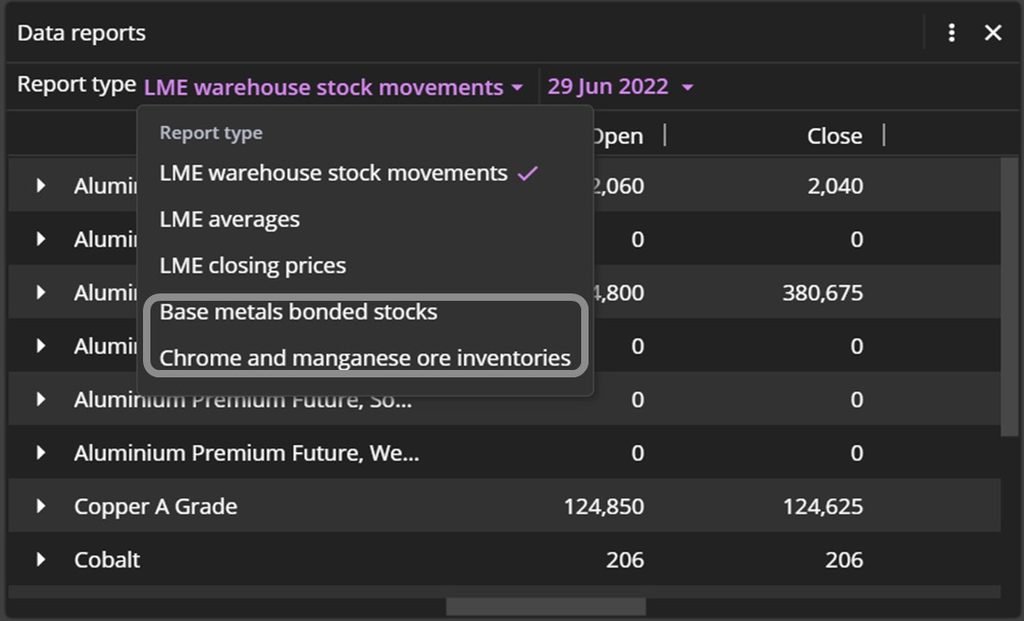Click Copper A Grade Close value 124,625

point(823,506)
